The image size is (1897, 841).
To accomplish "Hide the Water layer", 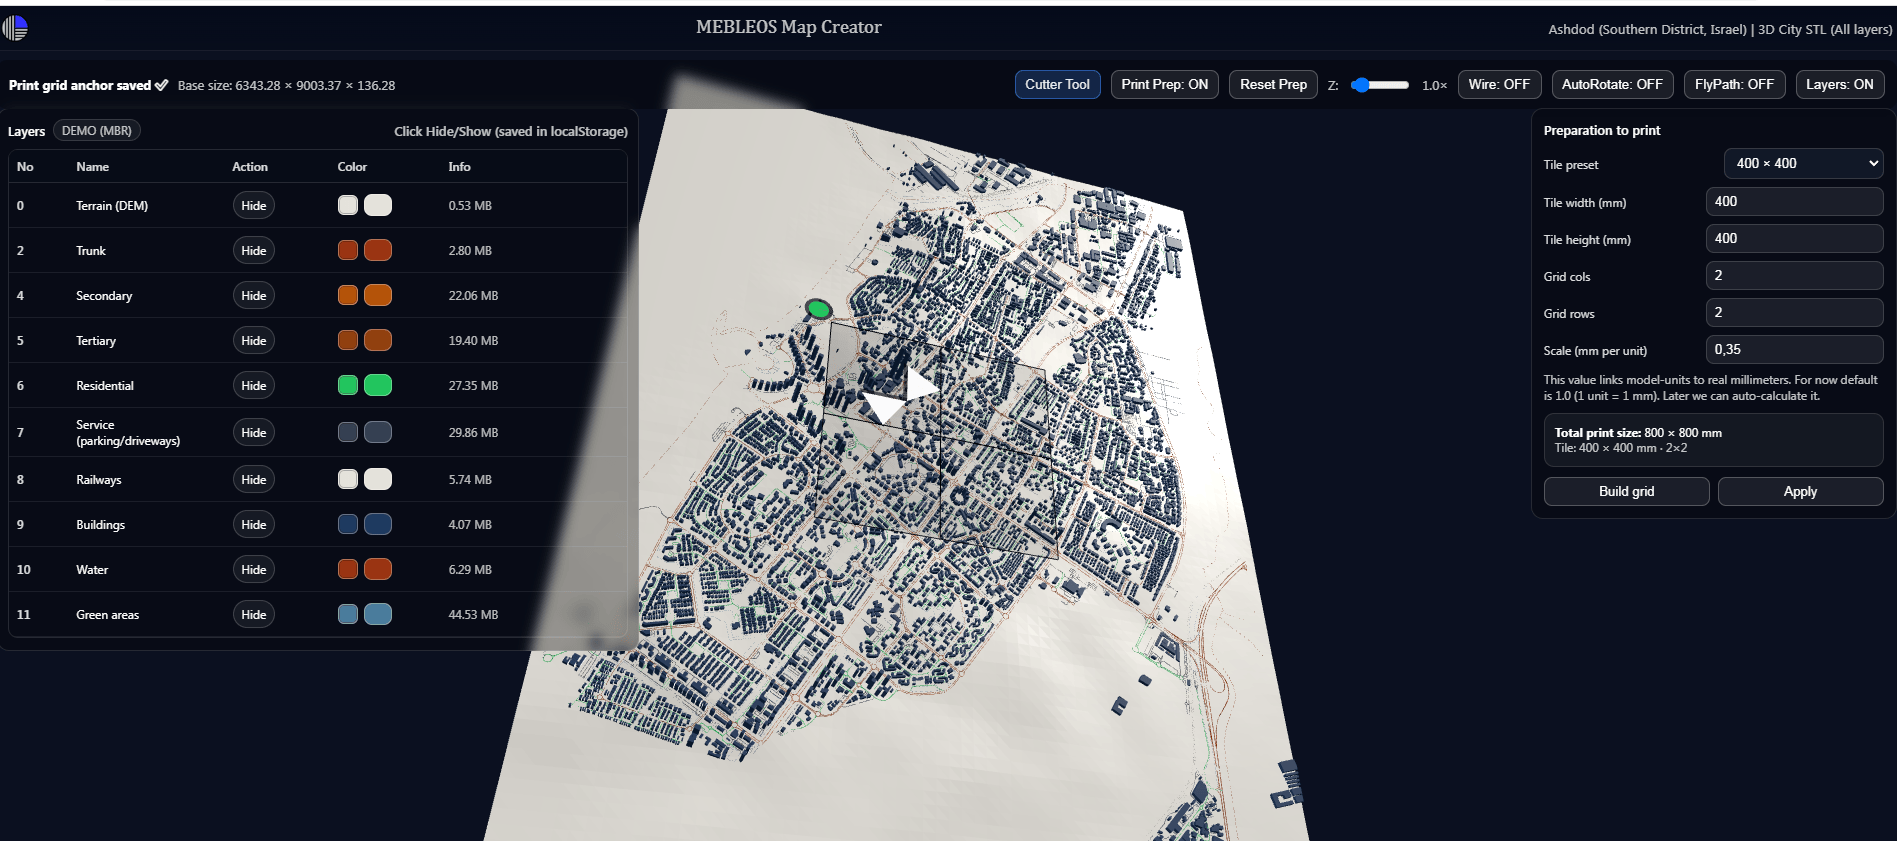I will (x=254, y=569).
